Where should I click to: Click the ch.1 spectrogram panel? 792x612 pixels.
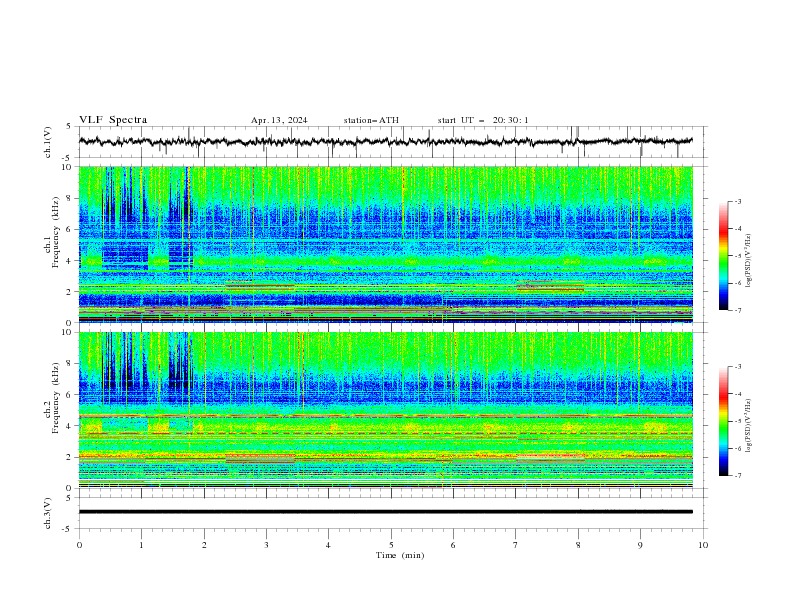(385, 244)
